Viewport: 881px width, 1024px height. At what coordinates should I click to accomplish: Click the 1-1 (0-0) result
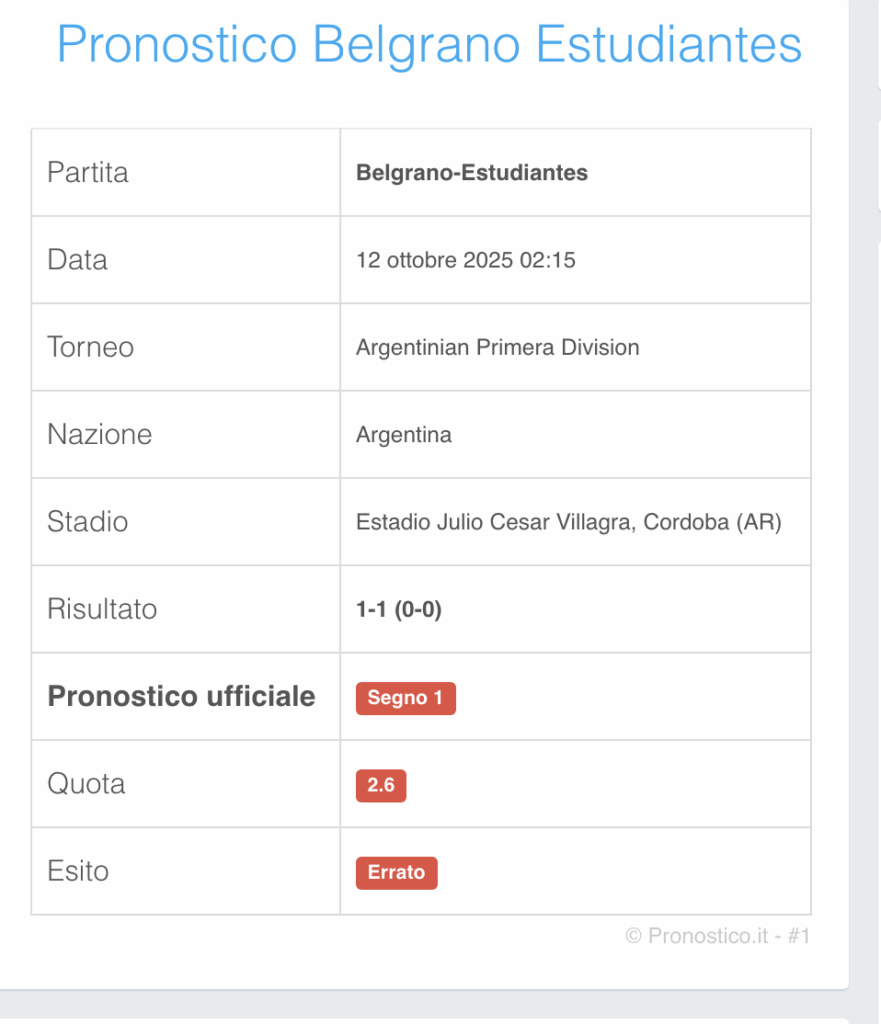399,610
